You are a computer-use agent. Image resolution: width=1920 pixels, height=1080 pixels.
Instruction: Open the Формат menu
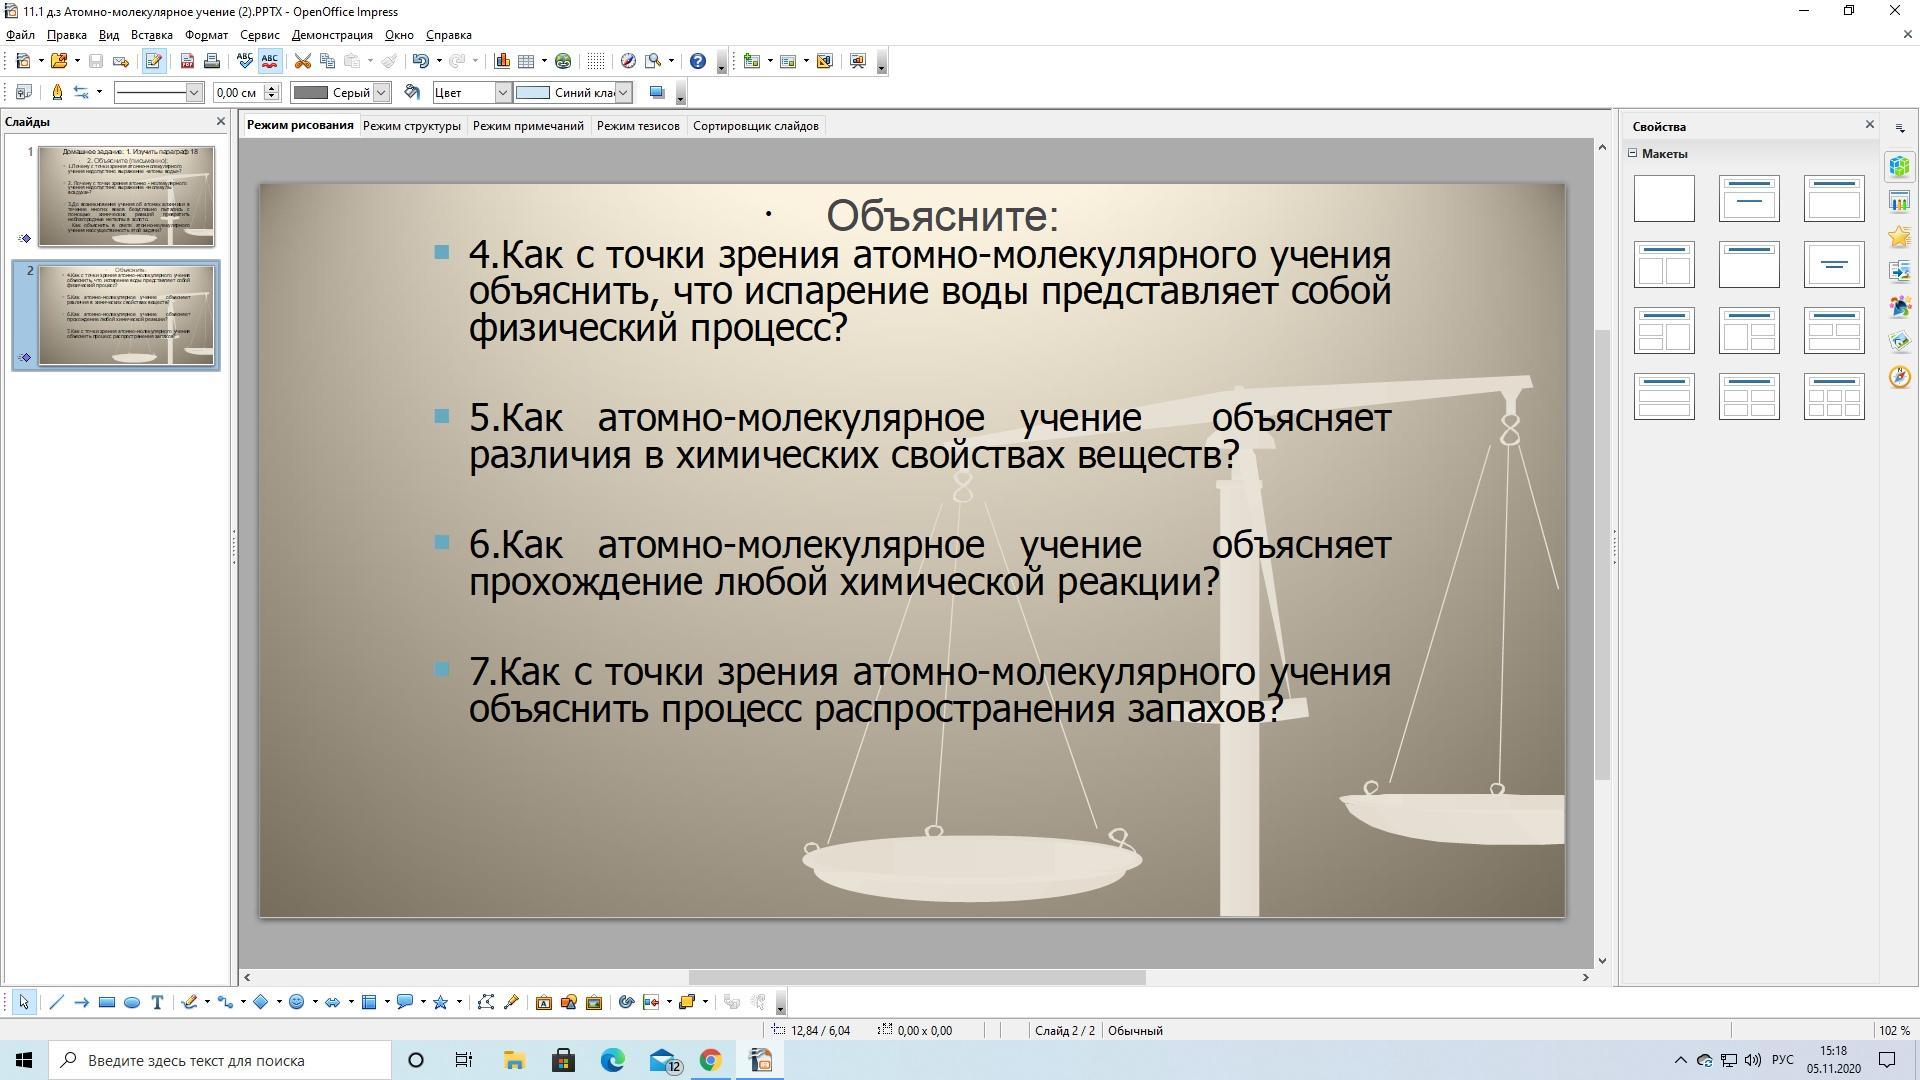[206, 34]
